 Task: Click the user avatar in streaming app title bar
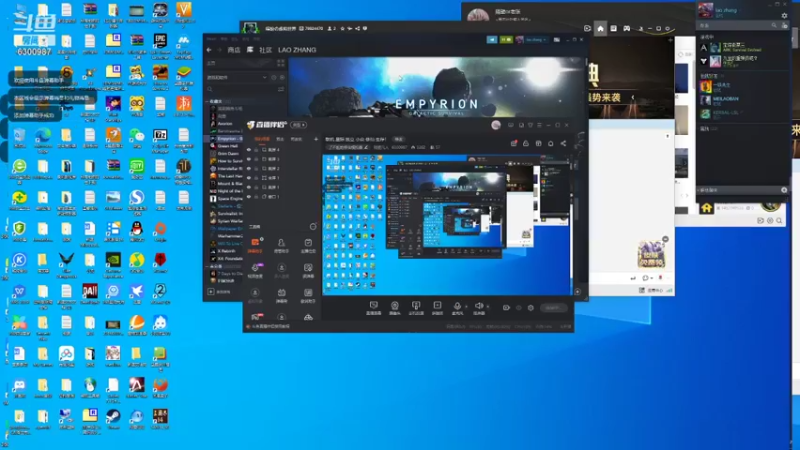click(496, 125)
